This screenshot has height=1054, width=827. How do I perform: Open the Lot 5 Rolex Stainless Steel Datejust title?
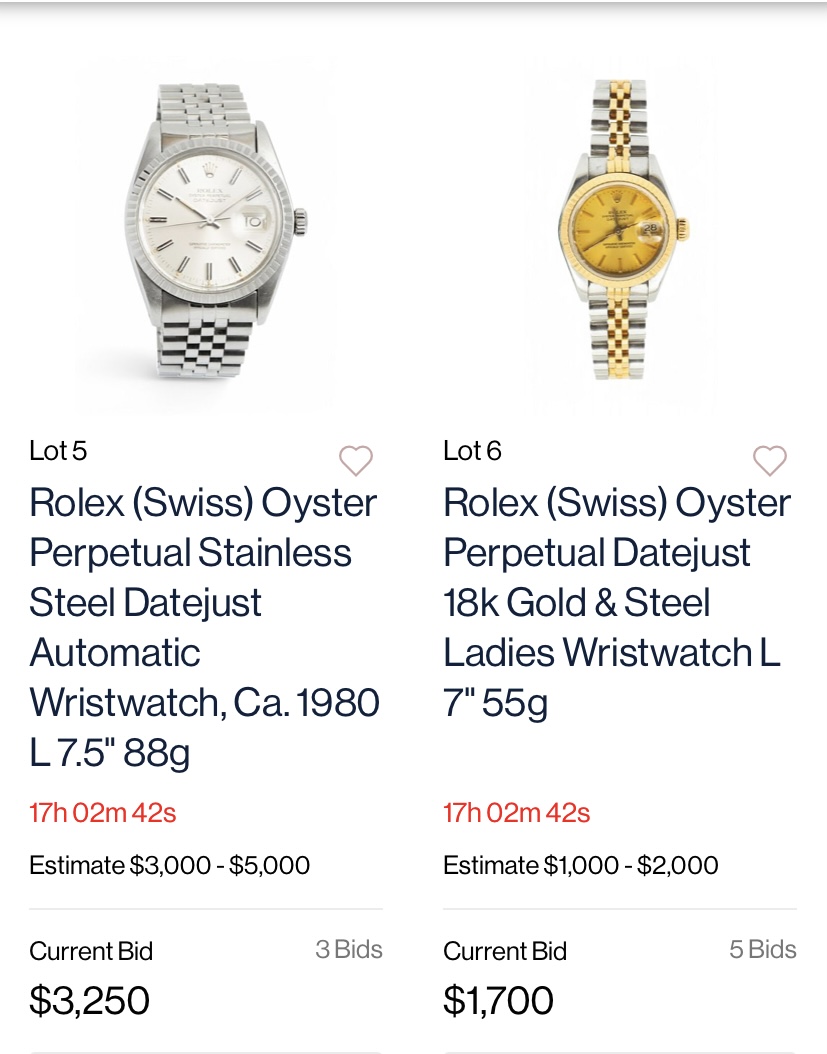pyautogui.click(x=204, y=627)
